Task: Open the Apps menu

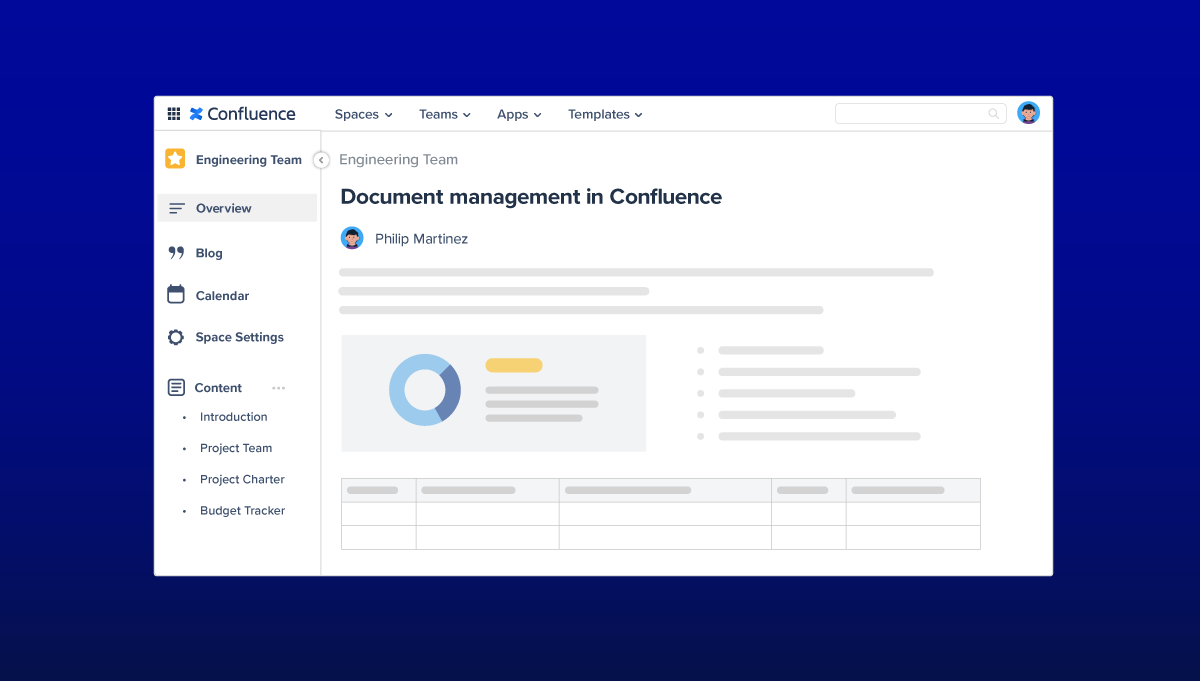Action: [518, 114]
